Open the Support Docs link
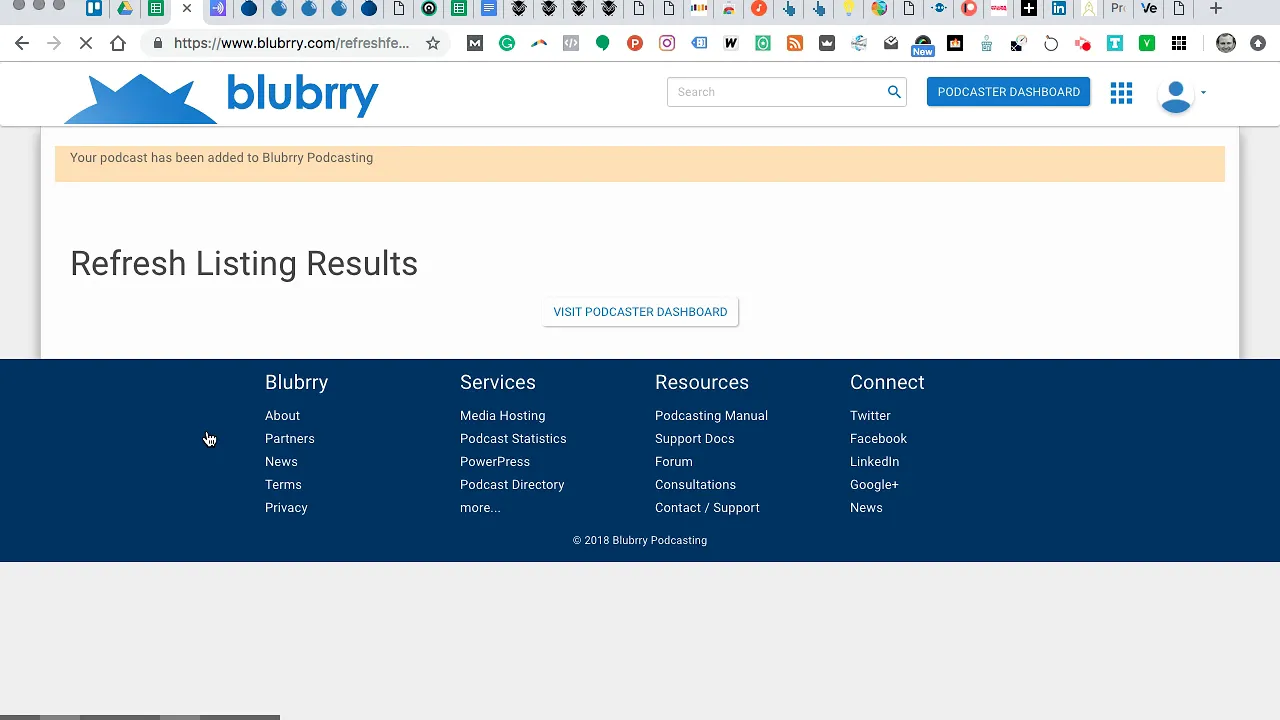 click(x=694, y=439)
